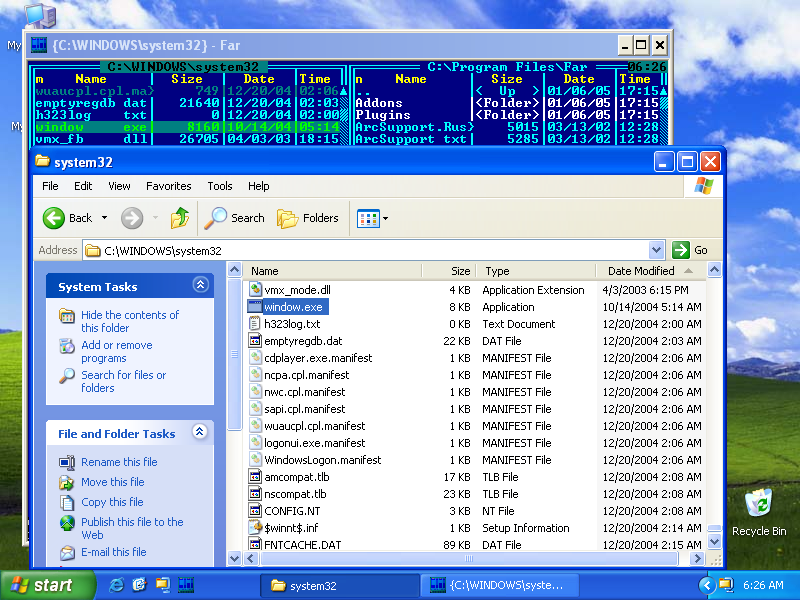
Task: Sort by the Type column header
Action: pos(536,271)
